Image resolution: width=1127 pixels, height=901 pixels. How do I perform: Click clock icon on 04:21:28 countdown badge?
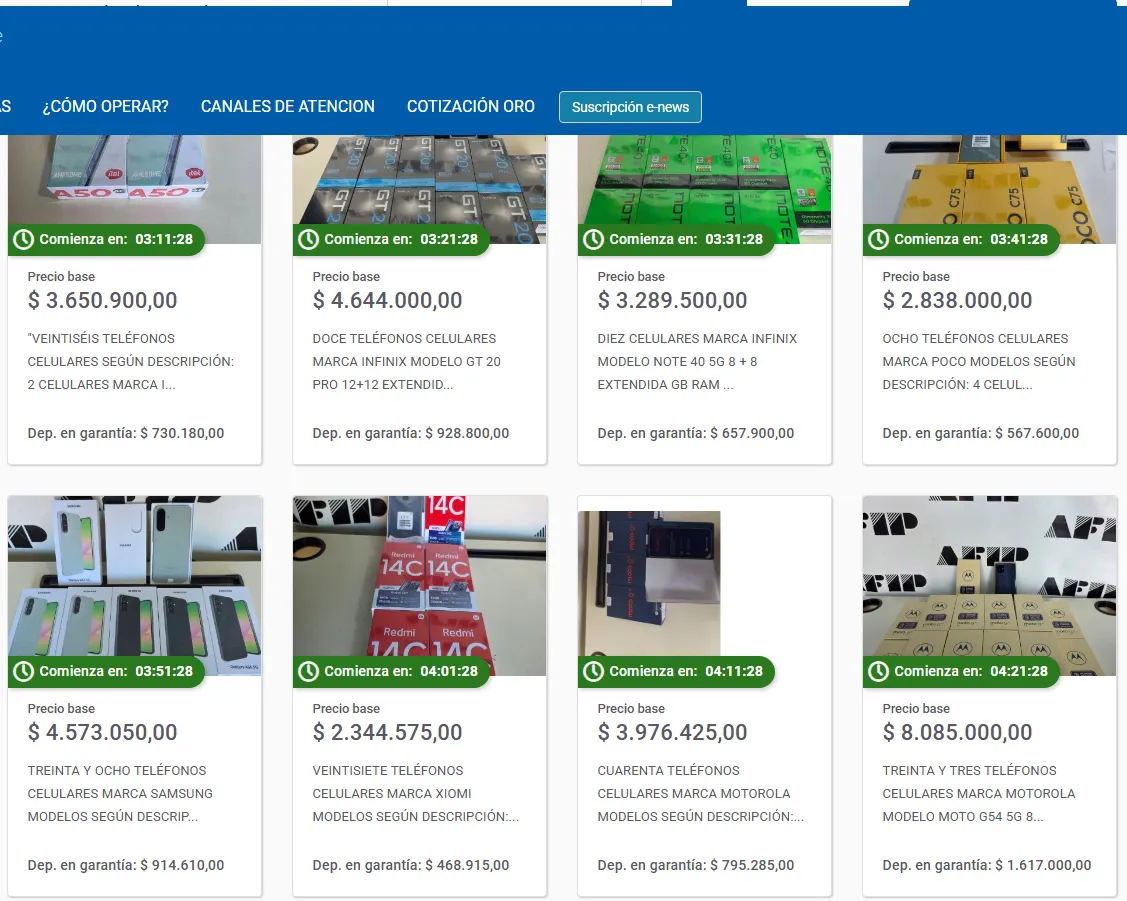point(879,671)
